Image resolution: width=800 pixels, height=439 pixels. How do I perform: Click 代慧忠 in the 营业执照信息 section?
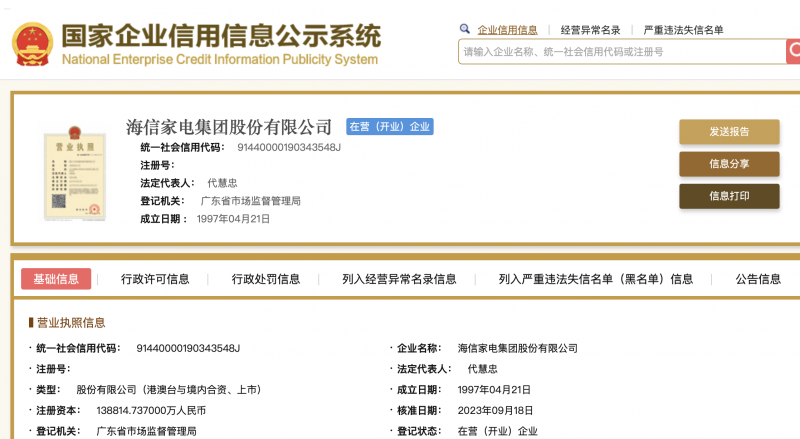click(482, 369)
